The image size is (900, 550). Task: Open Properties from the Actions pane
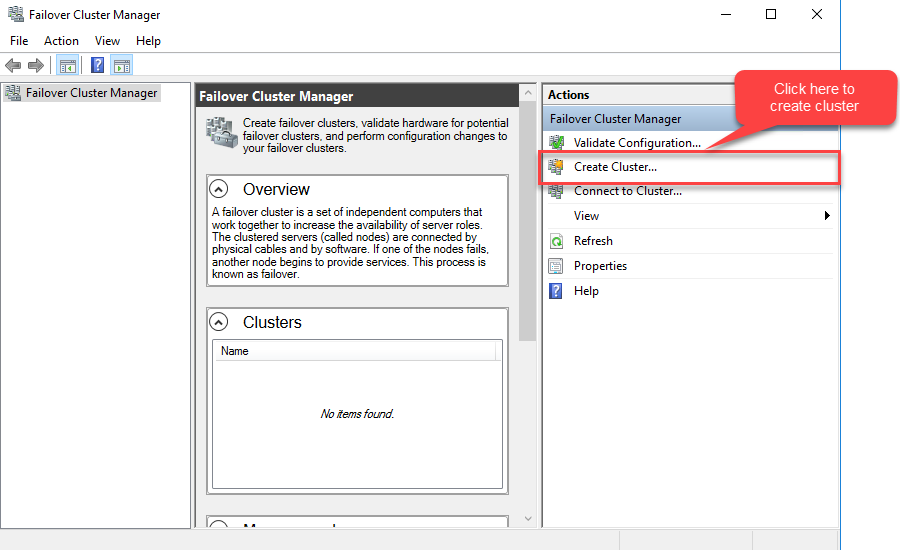pos(600,266)
